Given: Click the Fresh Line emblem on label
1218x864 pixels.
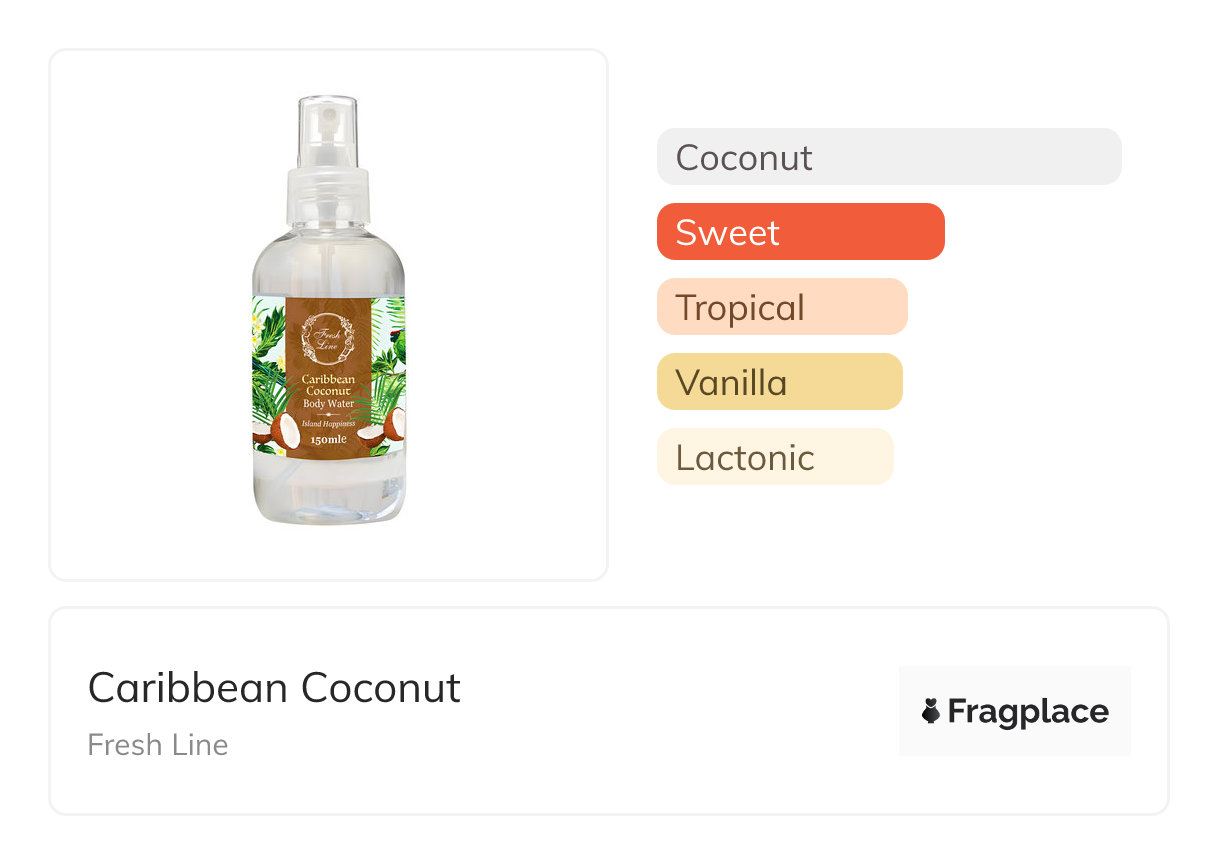Looking at the screenshot, I should [x=329, y=336].
